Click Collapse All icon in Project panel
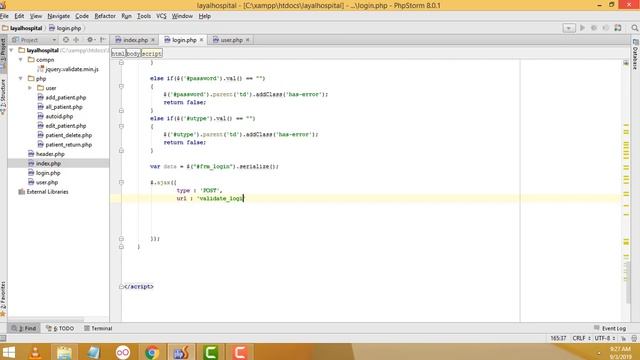640x360 pixels. [x=76, y=40]
